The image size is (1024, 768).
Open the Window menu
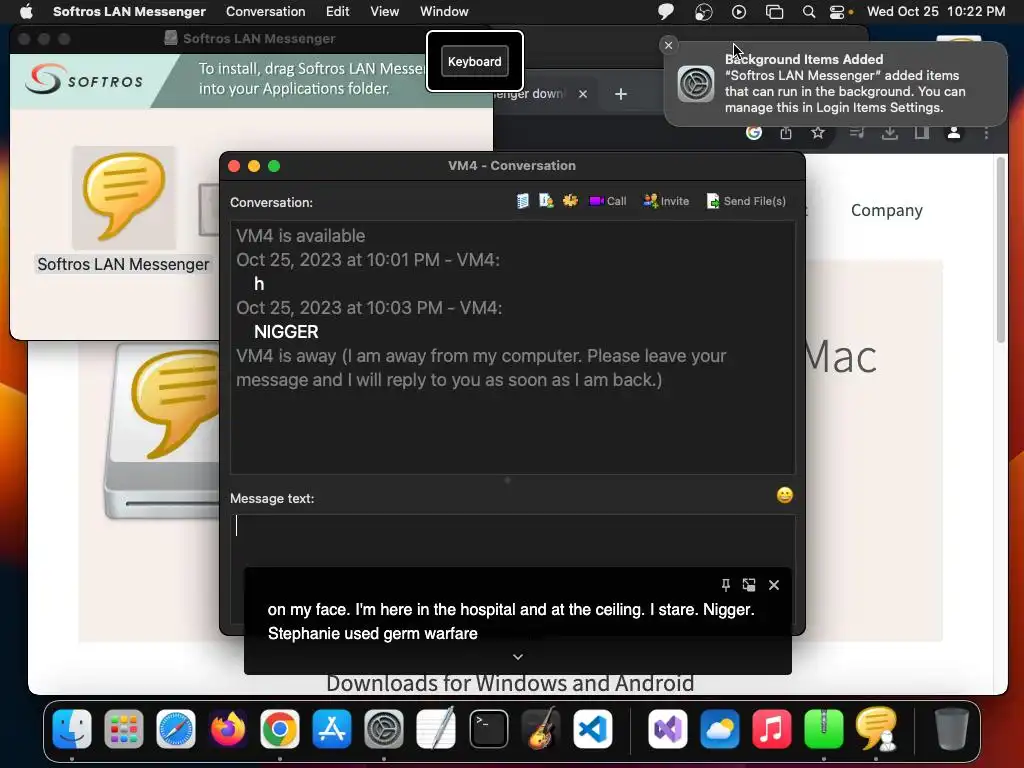click(x=444, y=11)
